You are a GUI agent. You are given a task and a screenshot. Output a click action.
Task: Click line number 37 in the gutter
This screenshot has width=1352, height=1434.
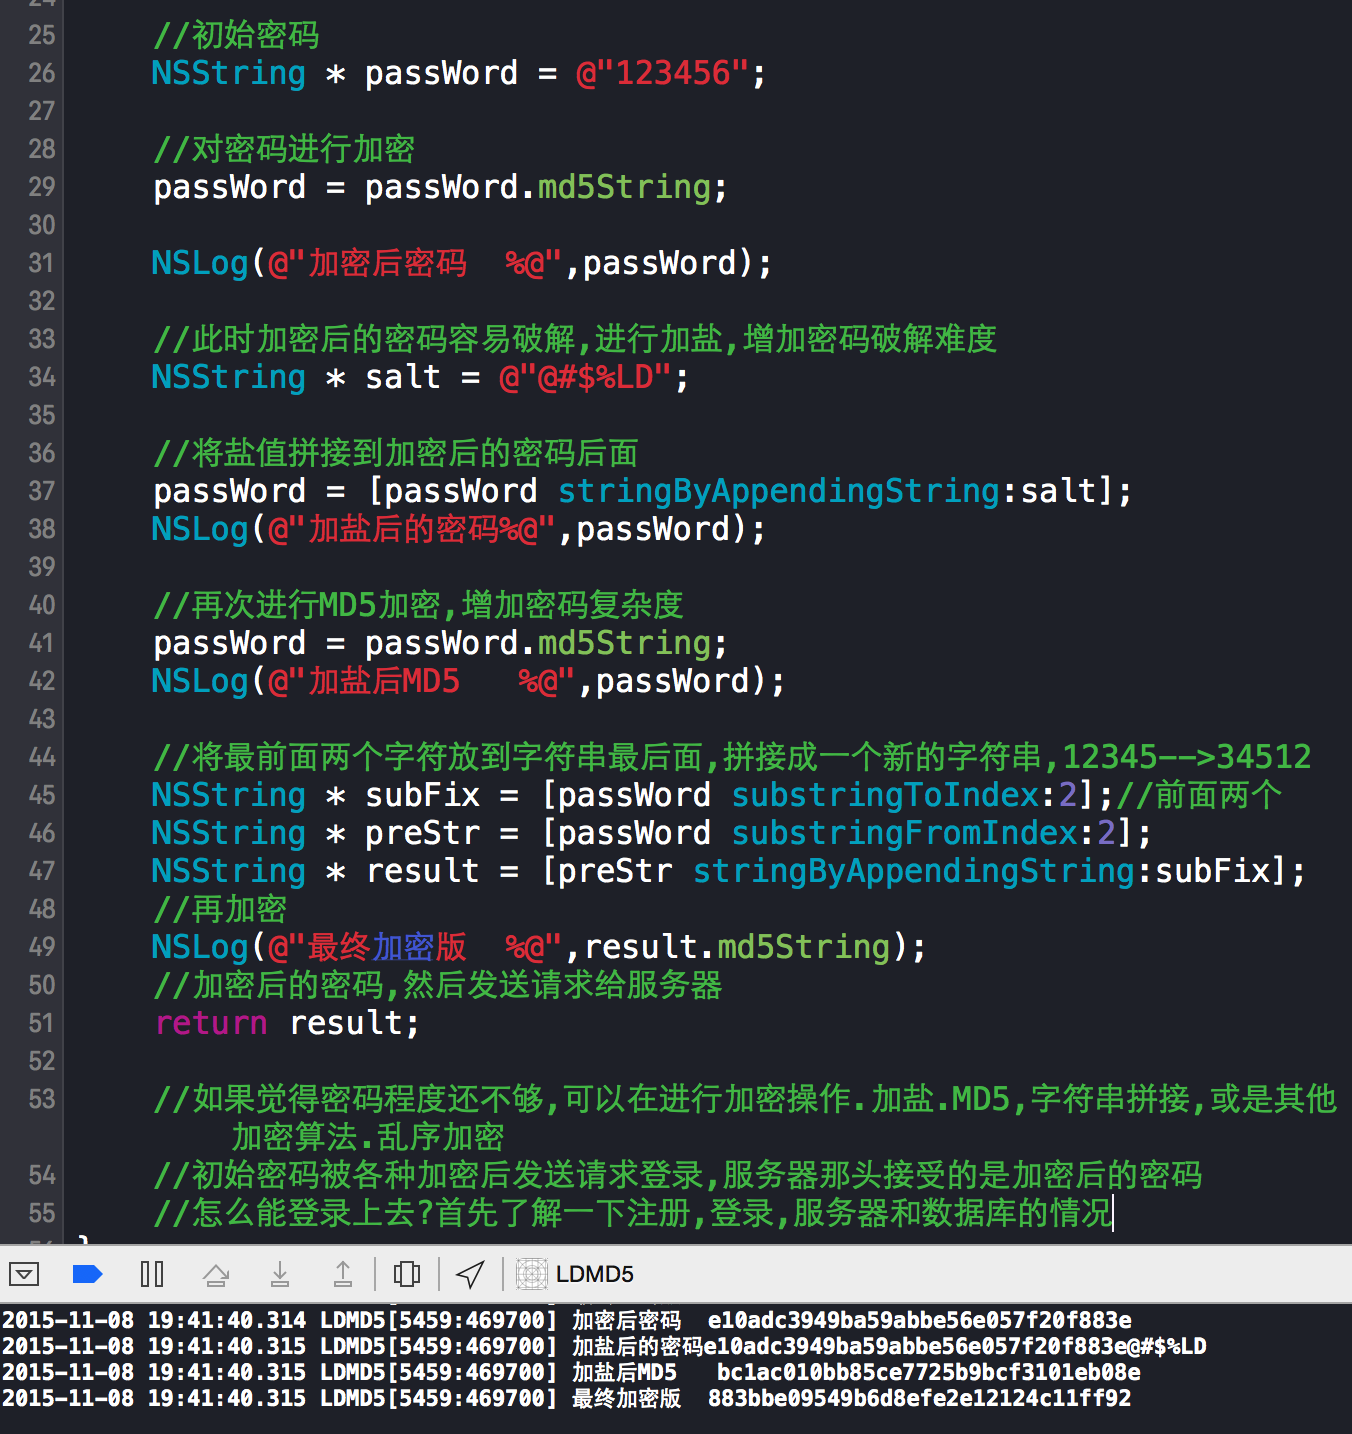[x=42, y=491]
